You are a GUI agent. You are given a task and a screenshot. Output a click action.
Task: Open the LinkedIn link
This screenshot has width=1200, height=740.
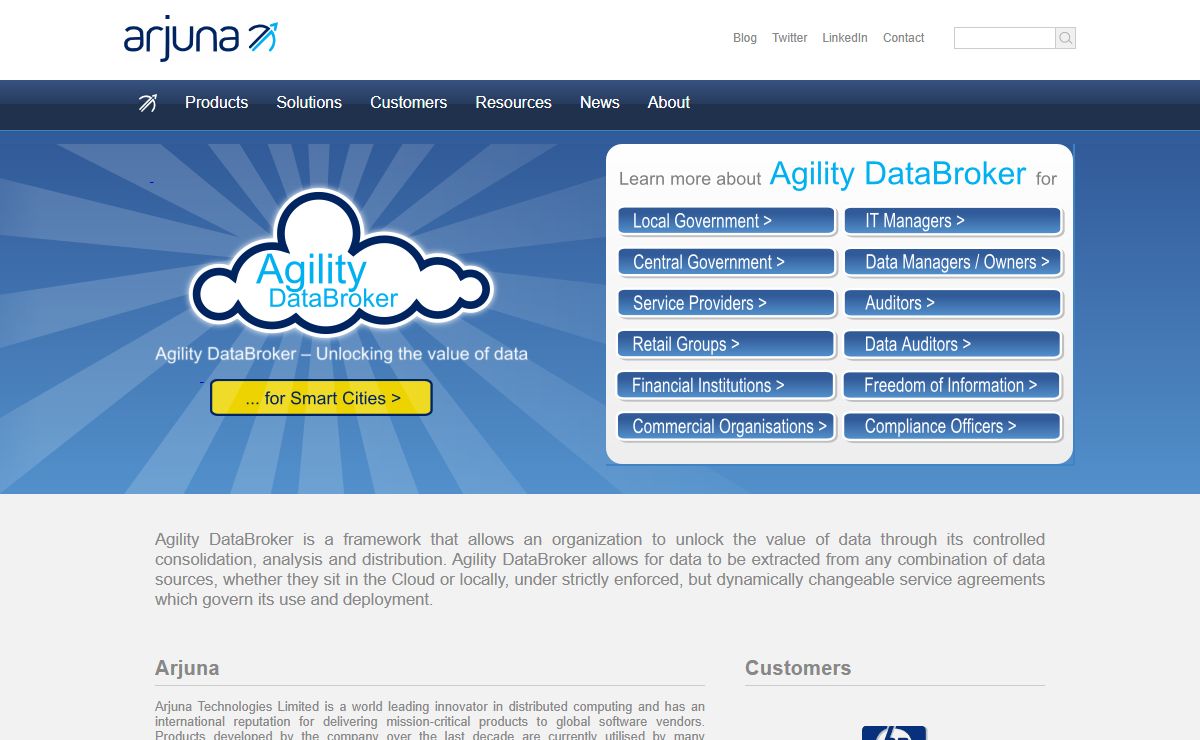point(845,38)
